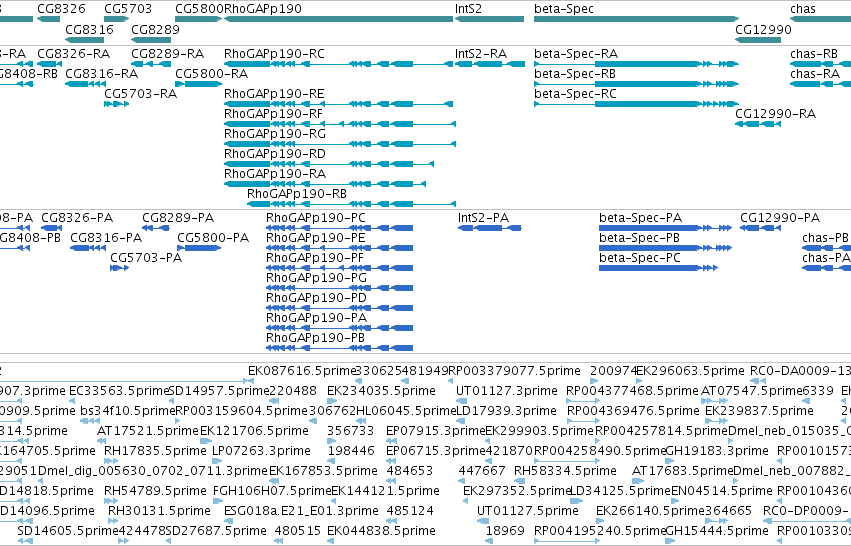
Task: Select EST RH17835.5prime
Action: (155, 452)
